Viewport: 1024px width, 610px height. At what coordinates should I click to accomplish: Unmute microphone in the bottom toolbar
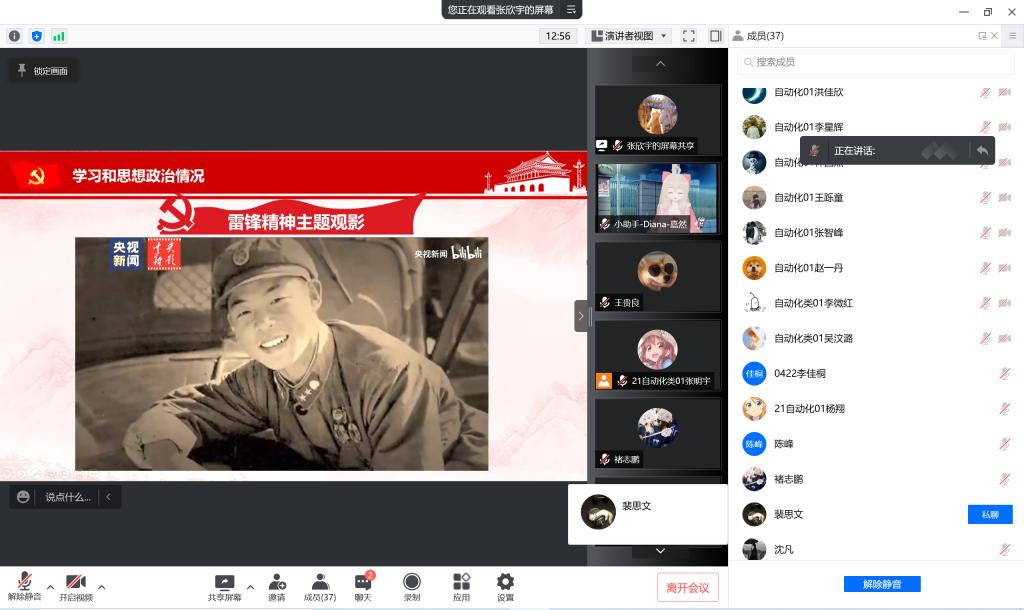point(24,586)
